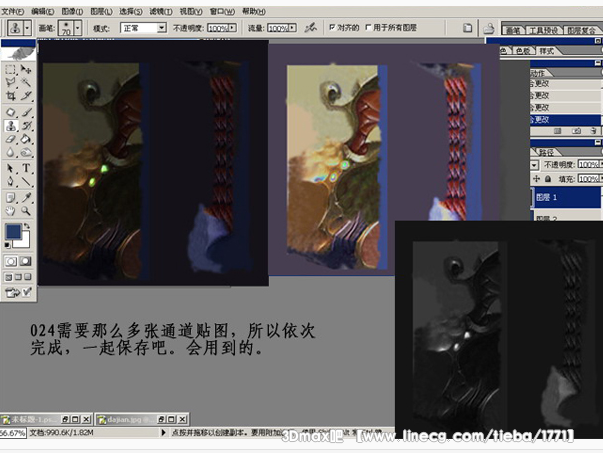Viewport: 603px width, 453px height.
Task: Open the 文件 (File) menu
Action: (13, 12)
